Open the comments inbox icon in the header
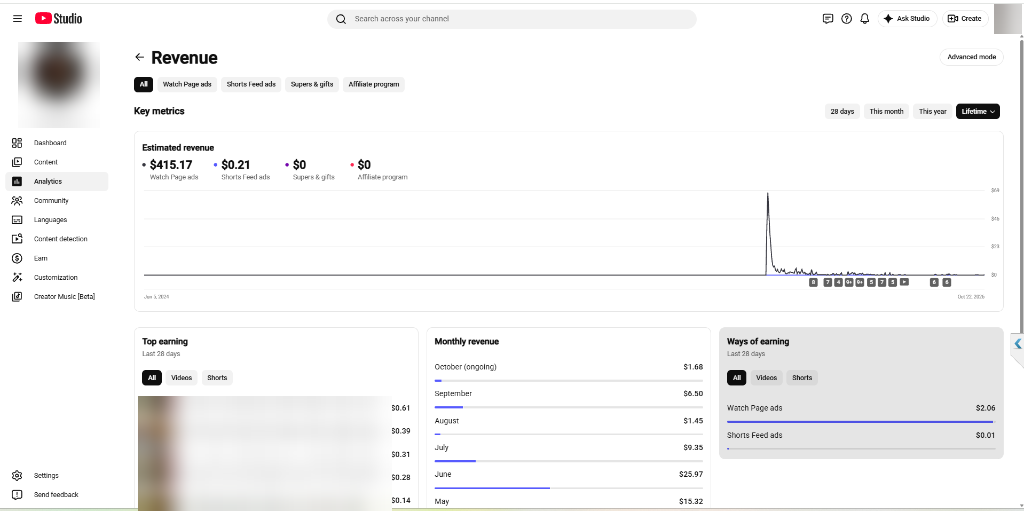The width and height of the screenshot is (1024, 511). 827,19
